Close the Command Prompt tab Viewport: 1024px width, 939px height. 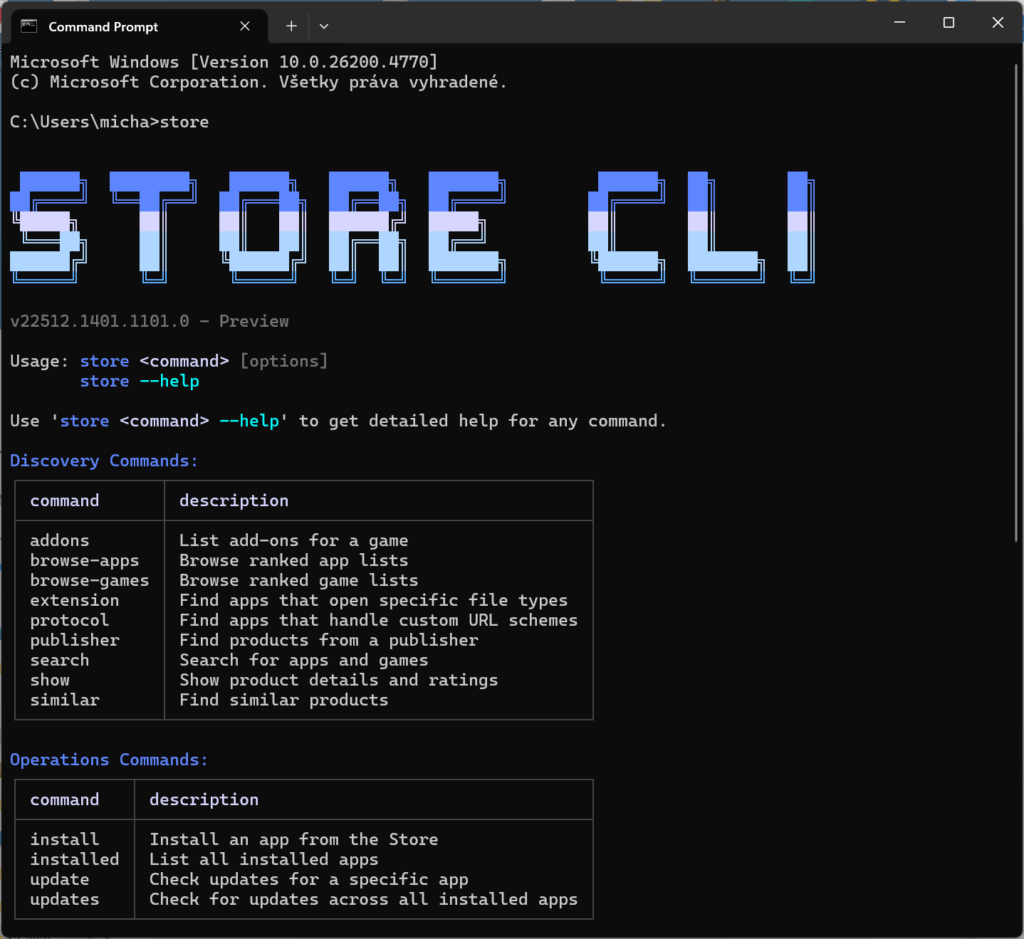point(245,26)
